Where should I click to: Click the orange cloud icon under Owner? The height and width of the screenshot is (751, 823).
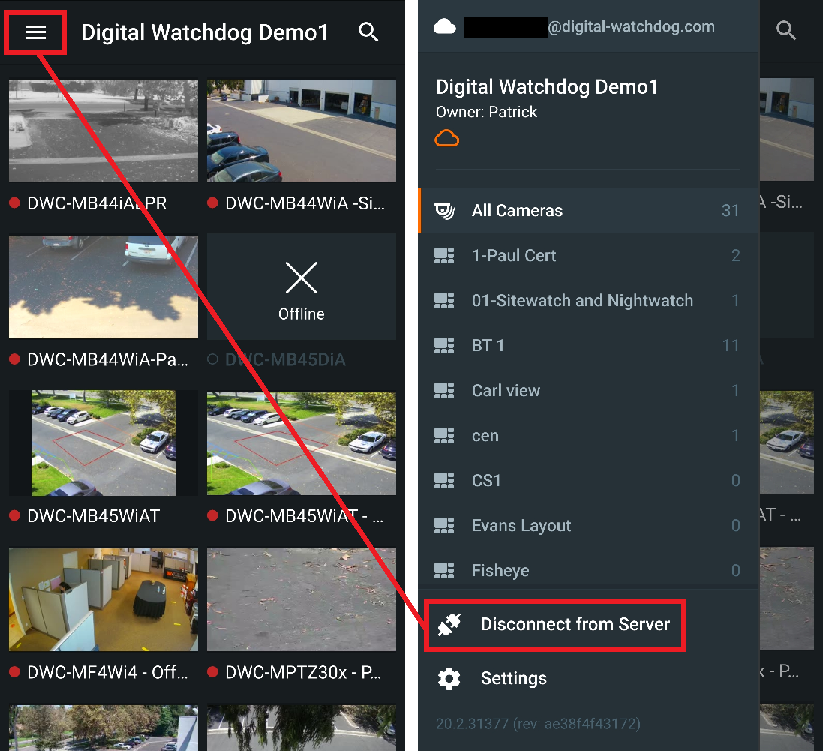(x=447, y=138)
